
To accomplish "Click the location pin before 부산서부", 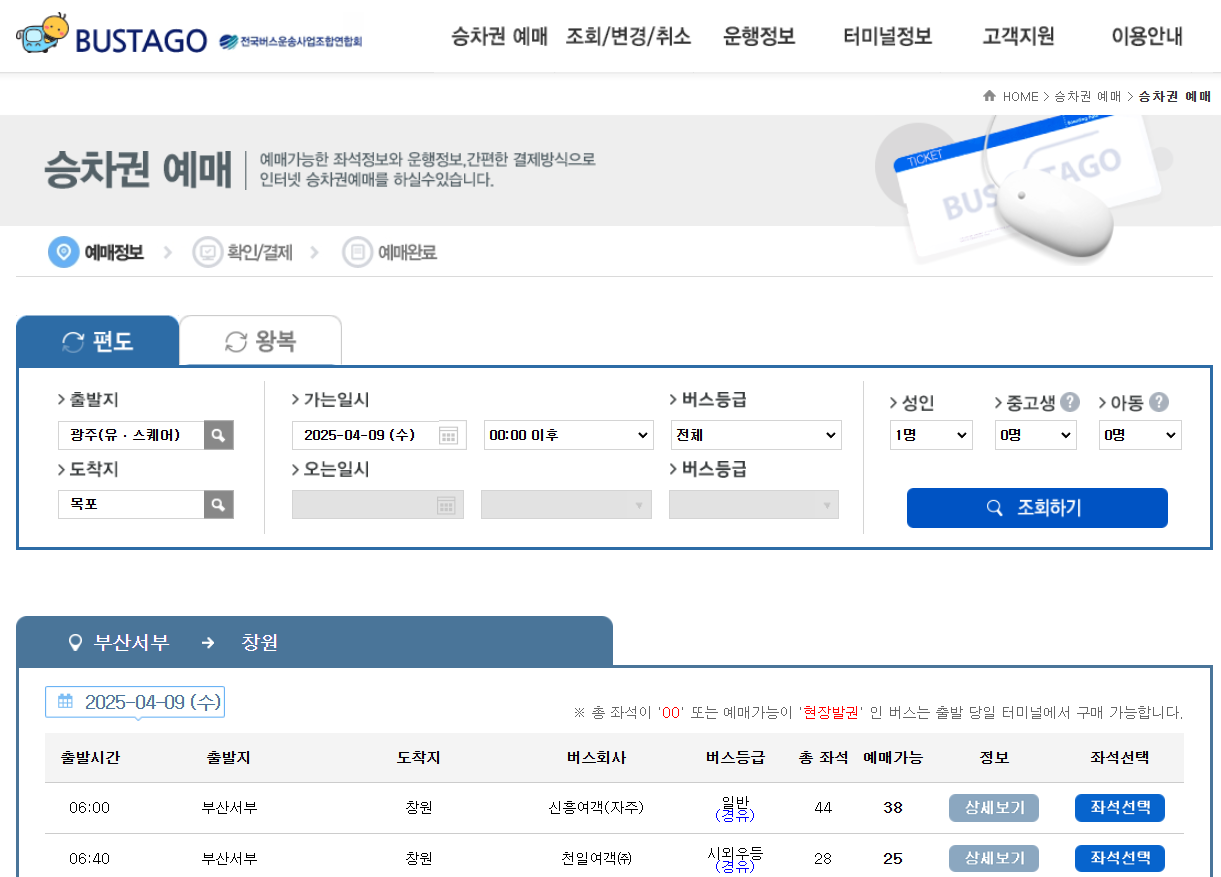I will tap(74, 642).
